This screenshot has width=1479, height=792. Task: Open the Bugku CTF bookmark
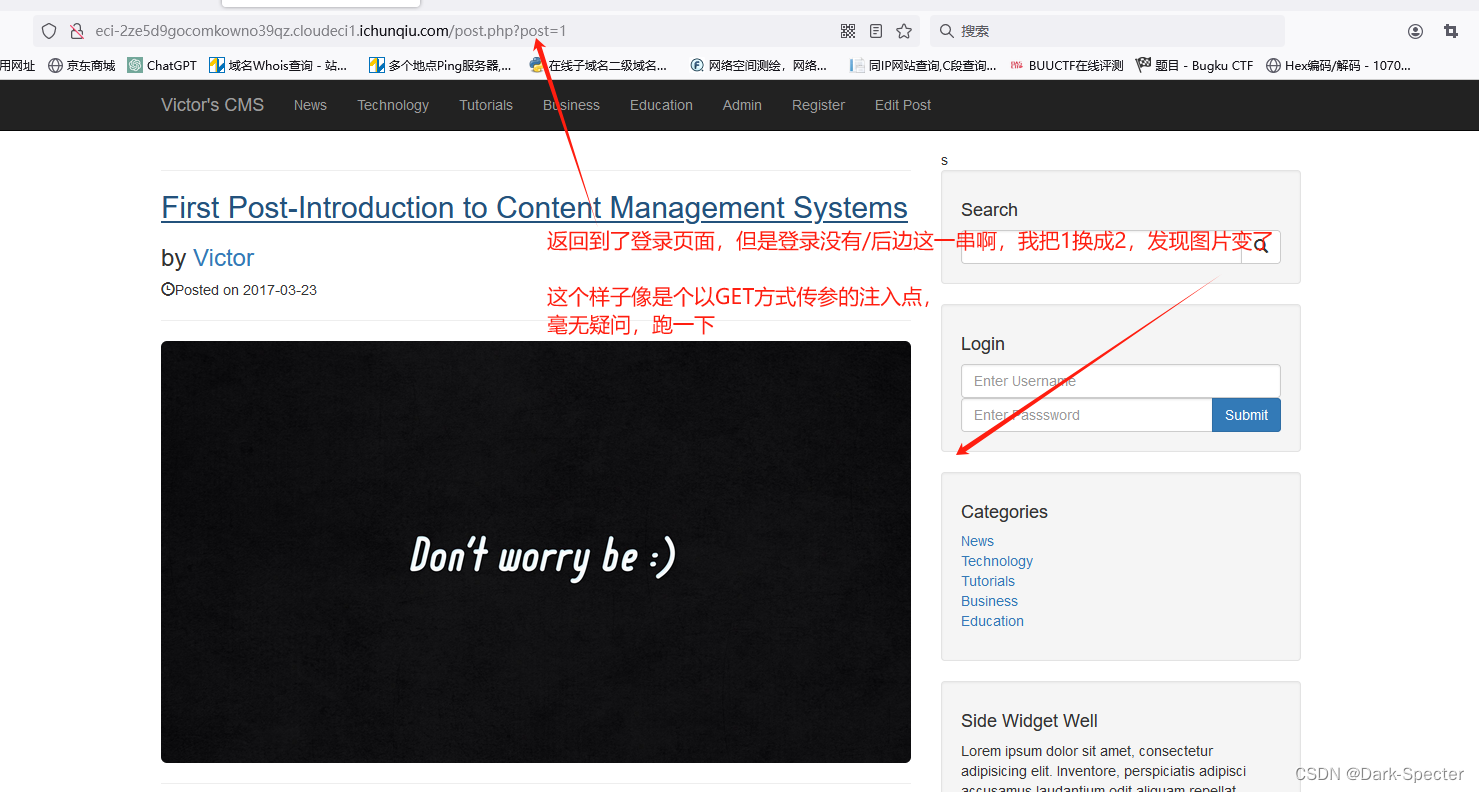(1195, 65)
